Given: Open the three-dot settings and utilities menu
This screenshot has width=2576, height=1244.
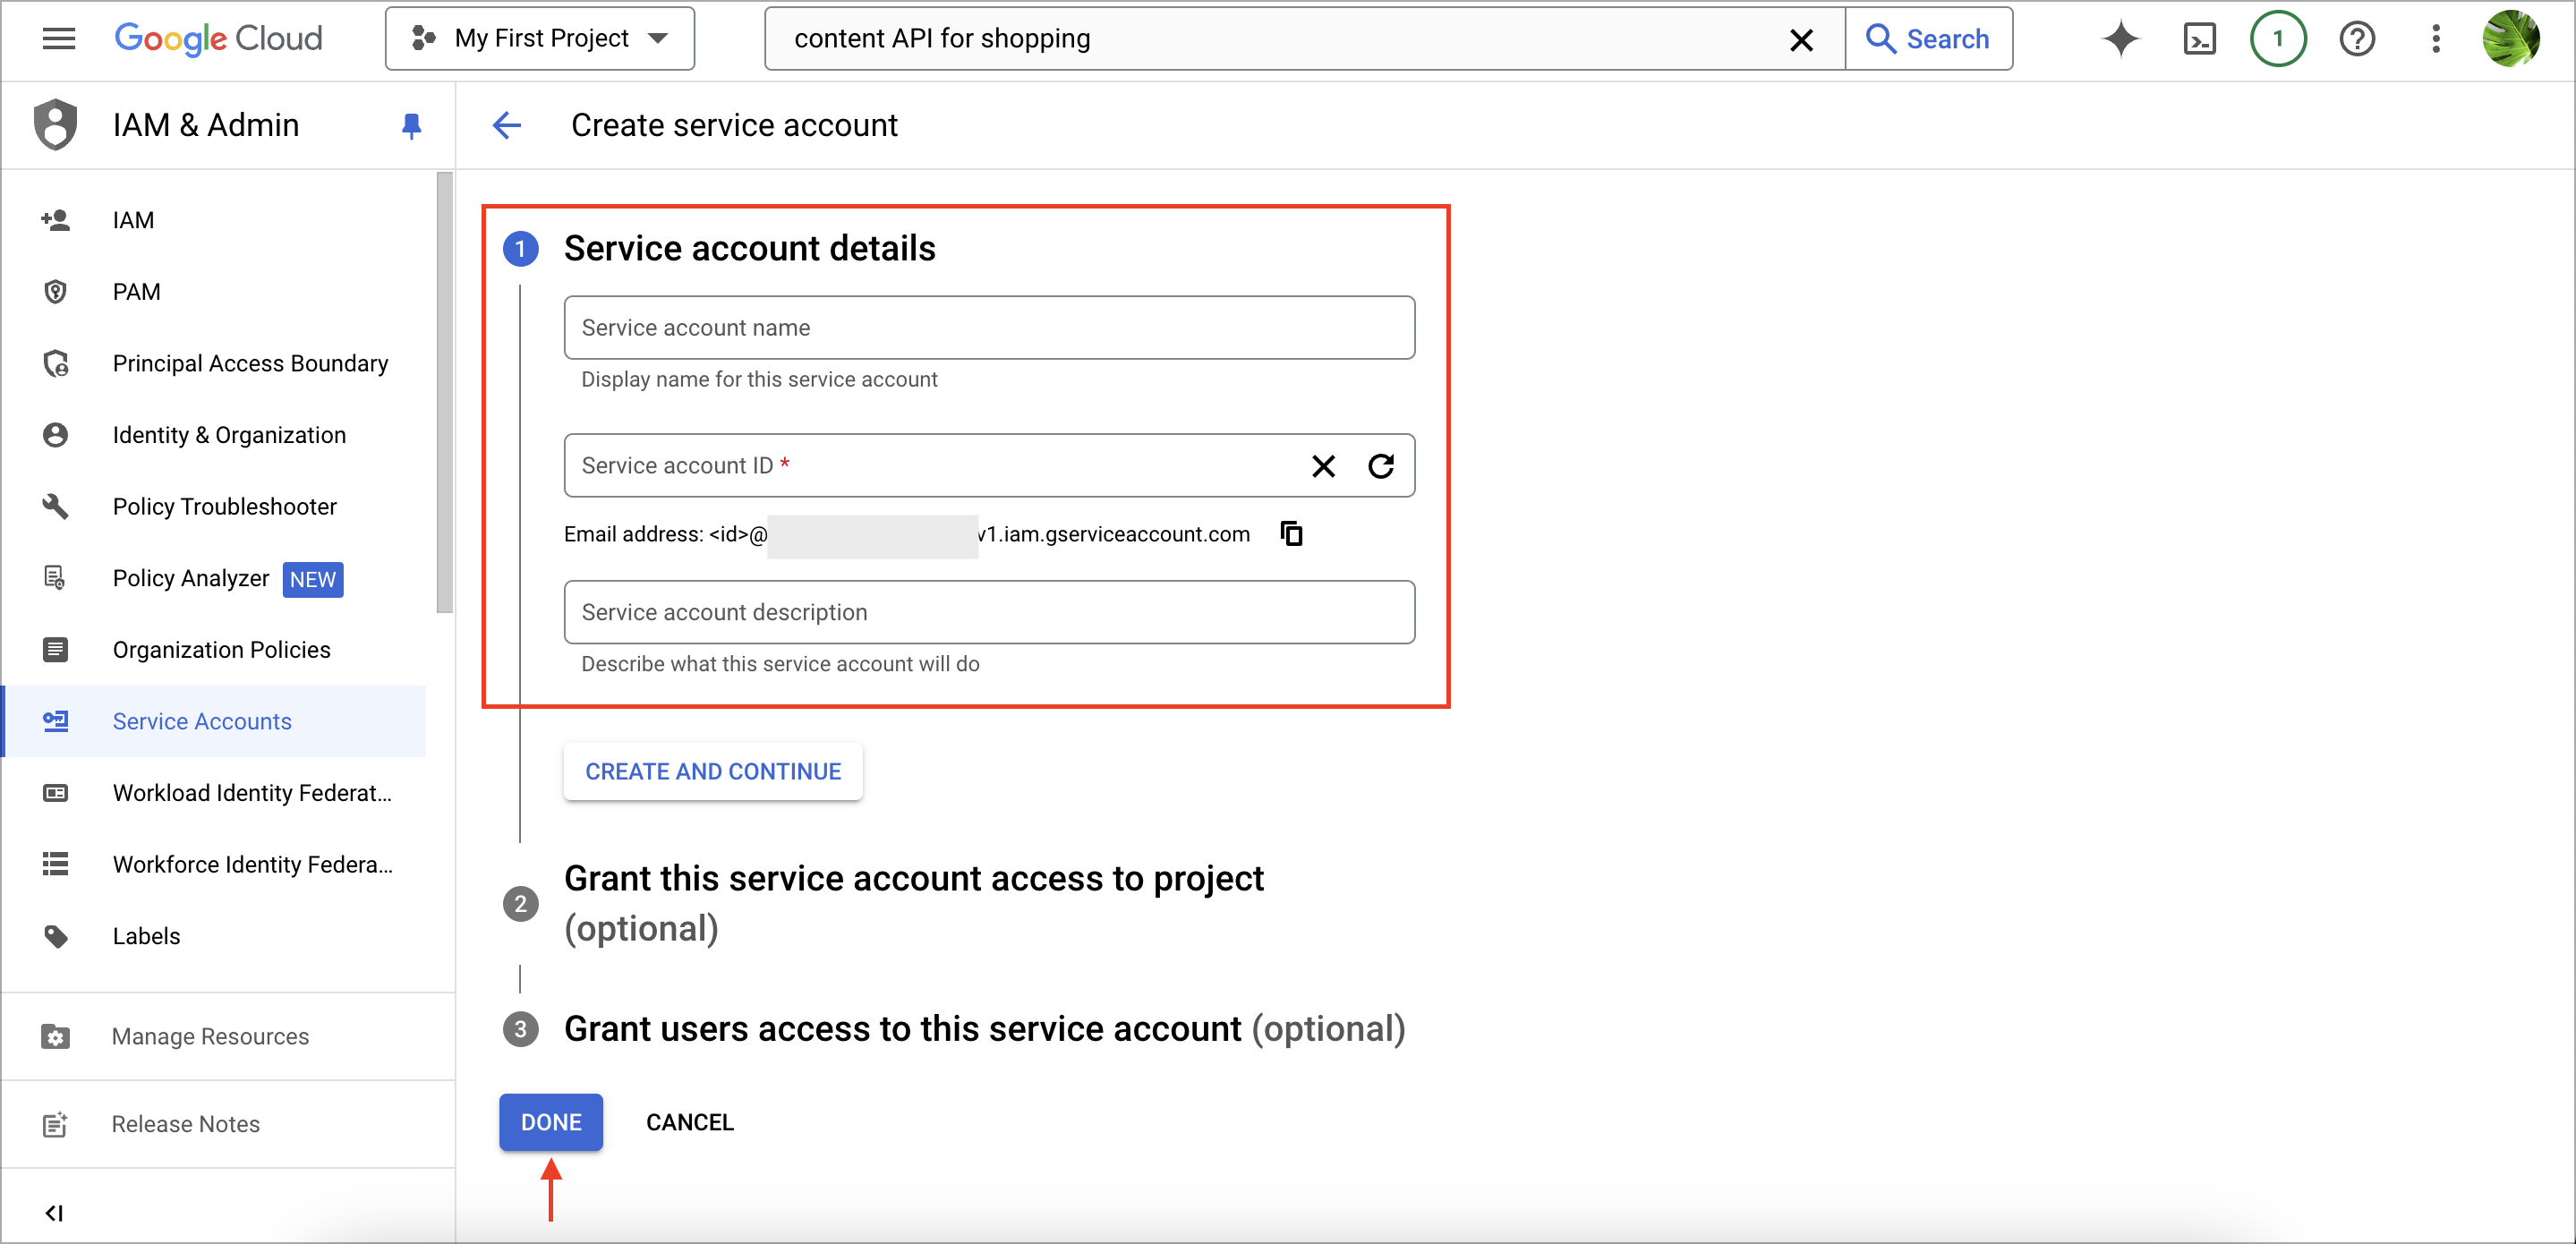Looking at the screenshot, I should pos(2435,39).
